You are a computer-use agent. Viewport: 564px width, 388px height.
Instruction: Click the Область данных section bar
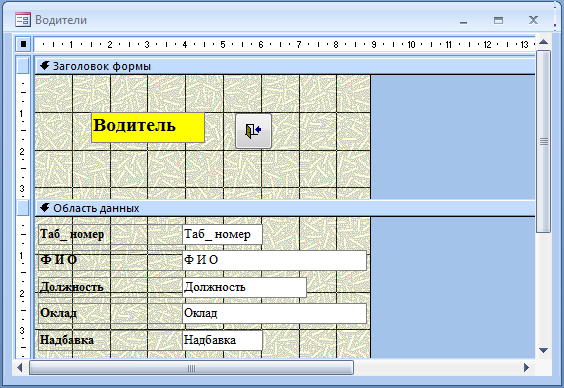(x=285, y=208)
